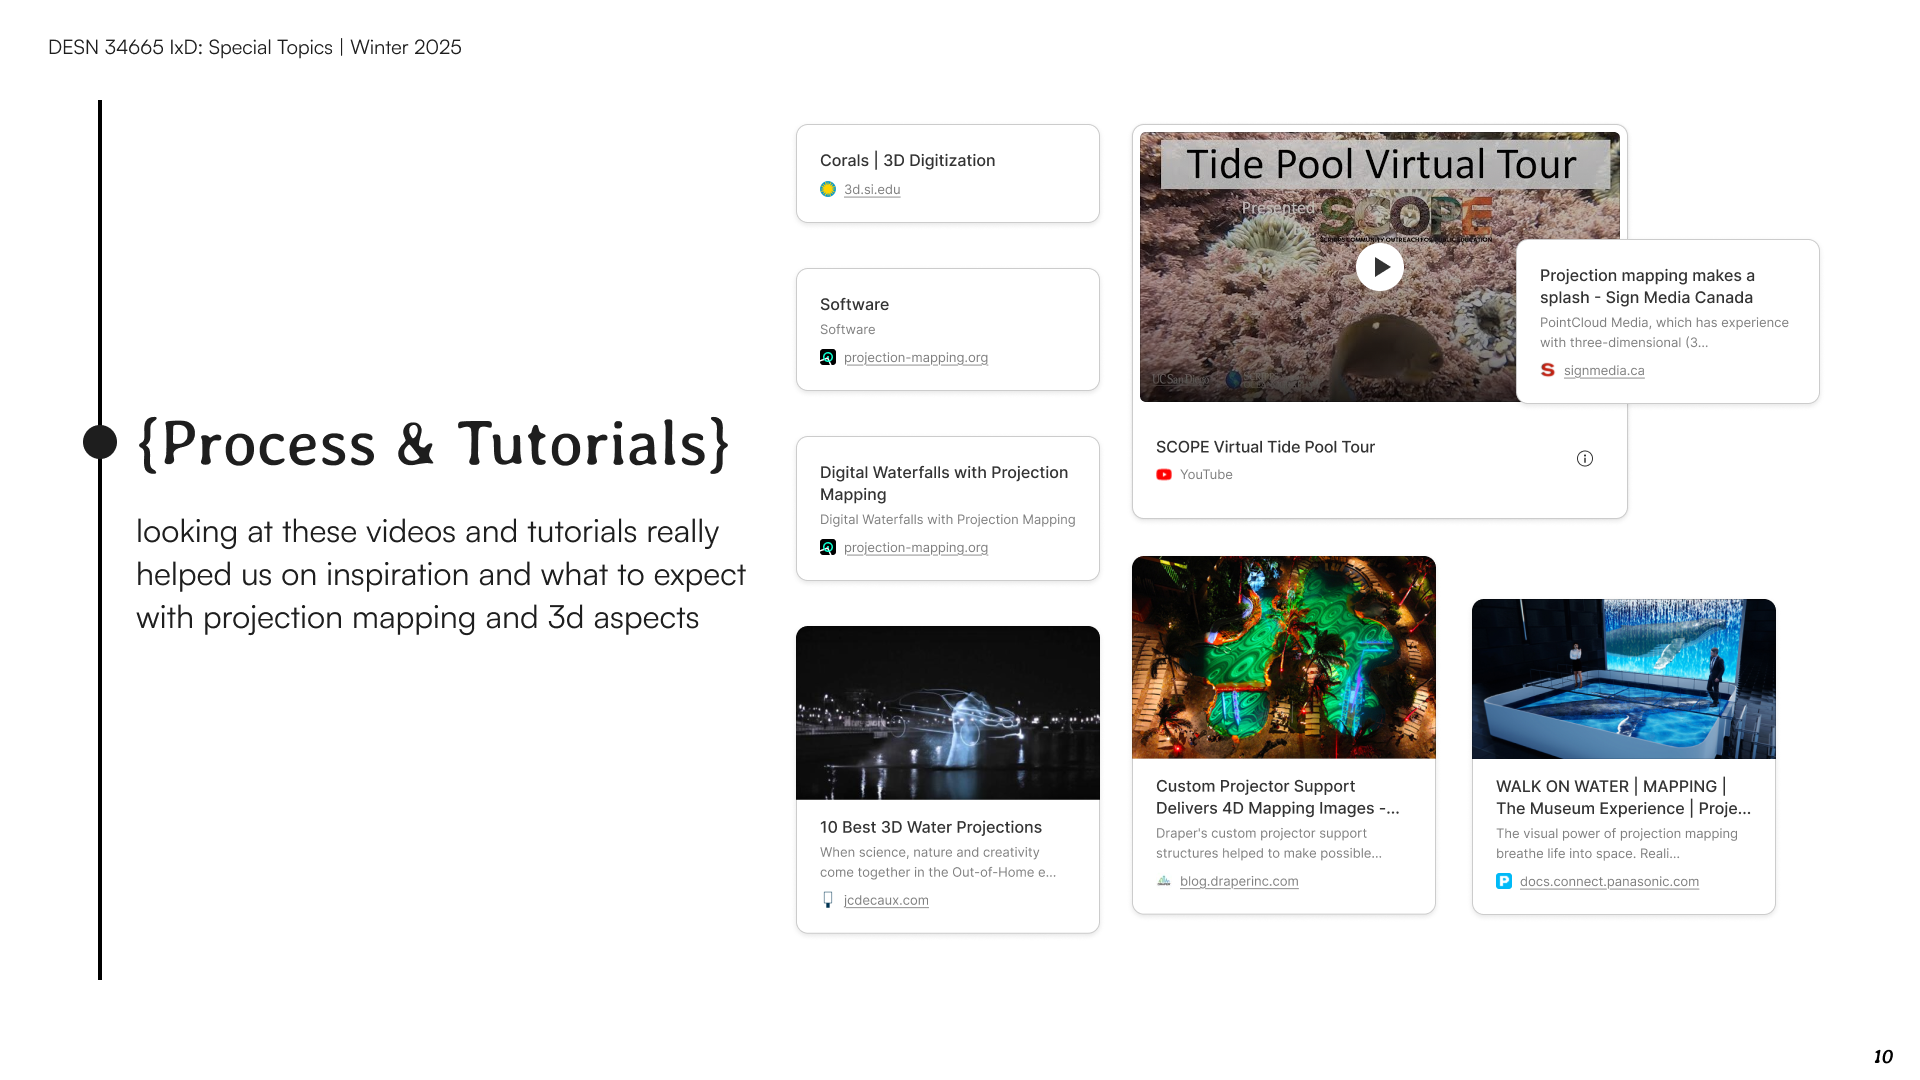
Task: Click the YouTube icon under SCOPE Virtual Tide Pool Tour
Action: point(1163,475)
